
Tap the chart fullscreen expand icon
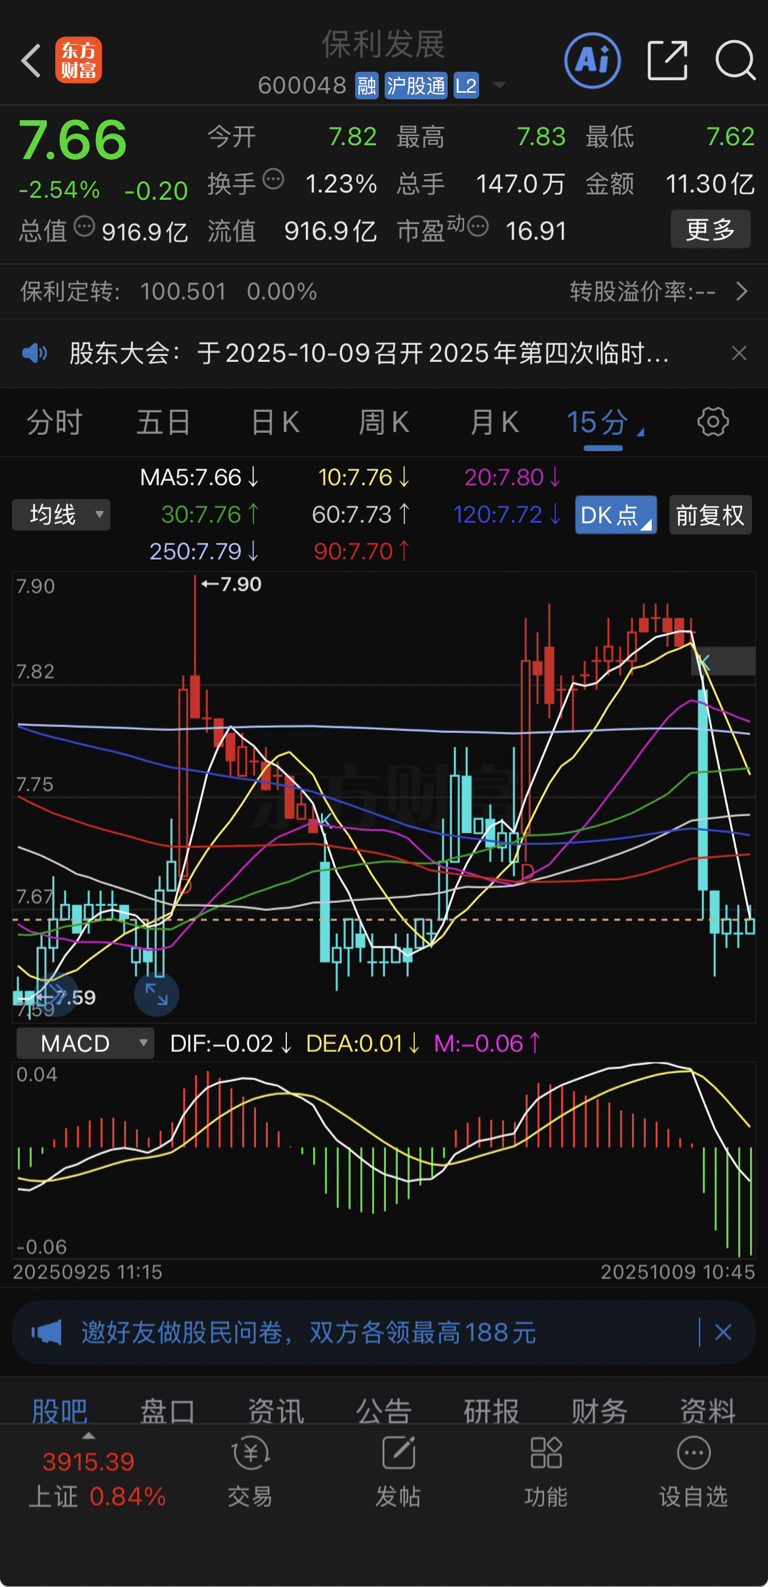tap(156, 993)
